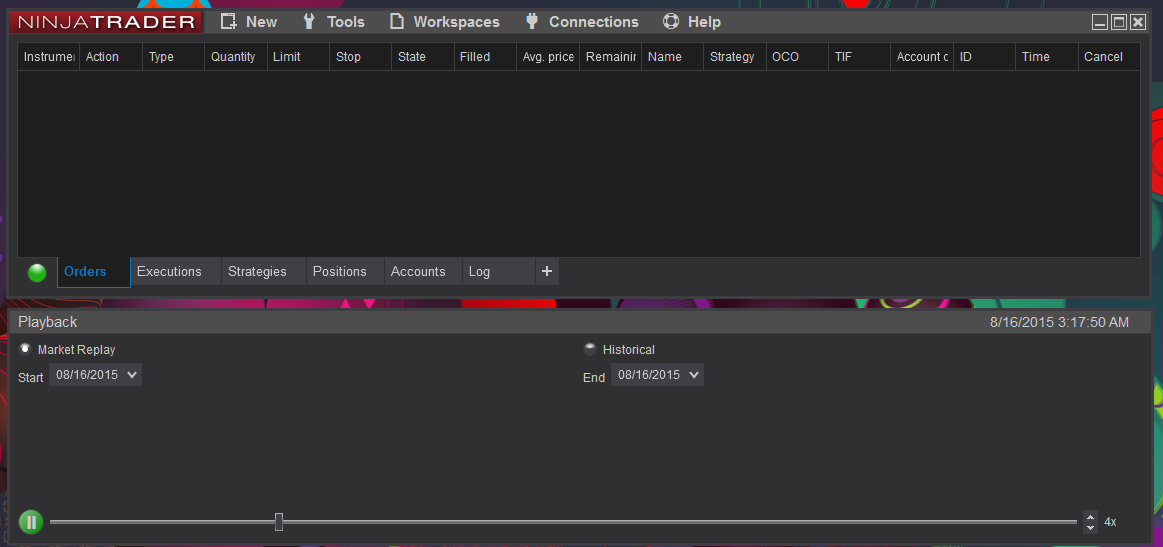Sort by Type column header
This screenshot has width=1163, height=547.
(x=174, y=56)
